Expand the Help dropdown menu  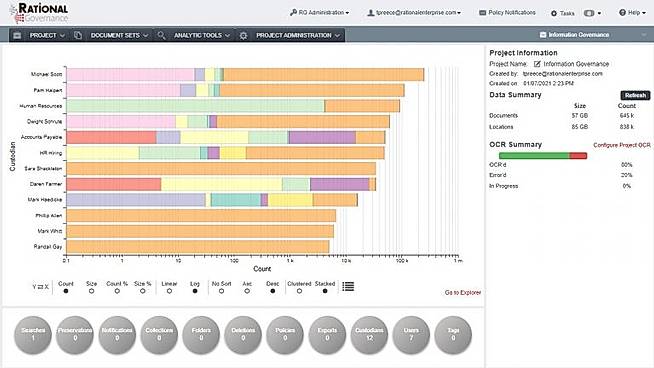click(632, 13)
